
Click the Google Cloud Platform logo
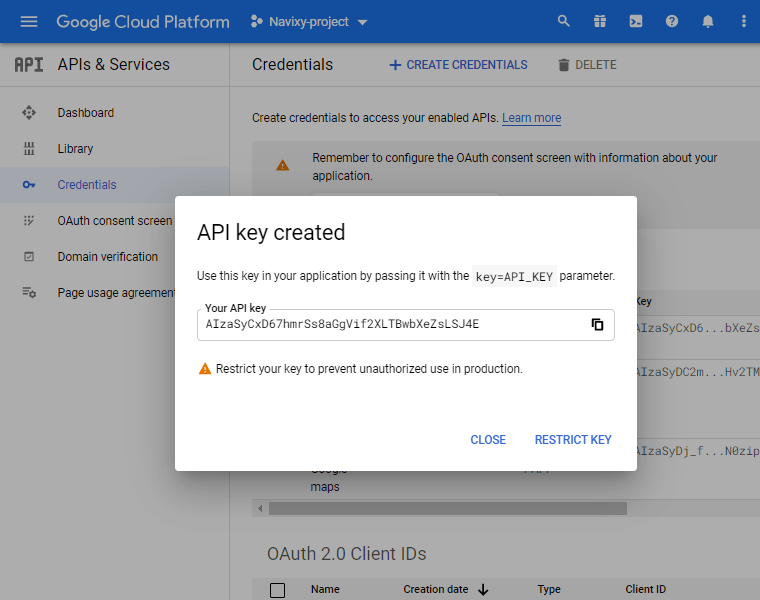142,22
